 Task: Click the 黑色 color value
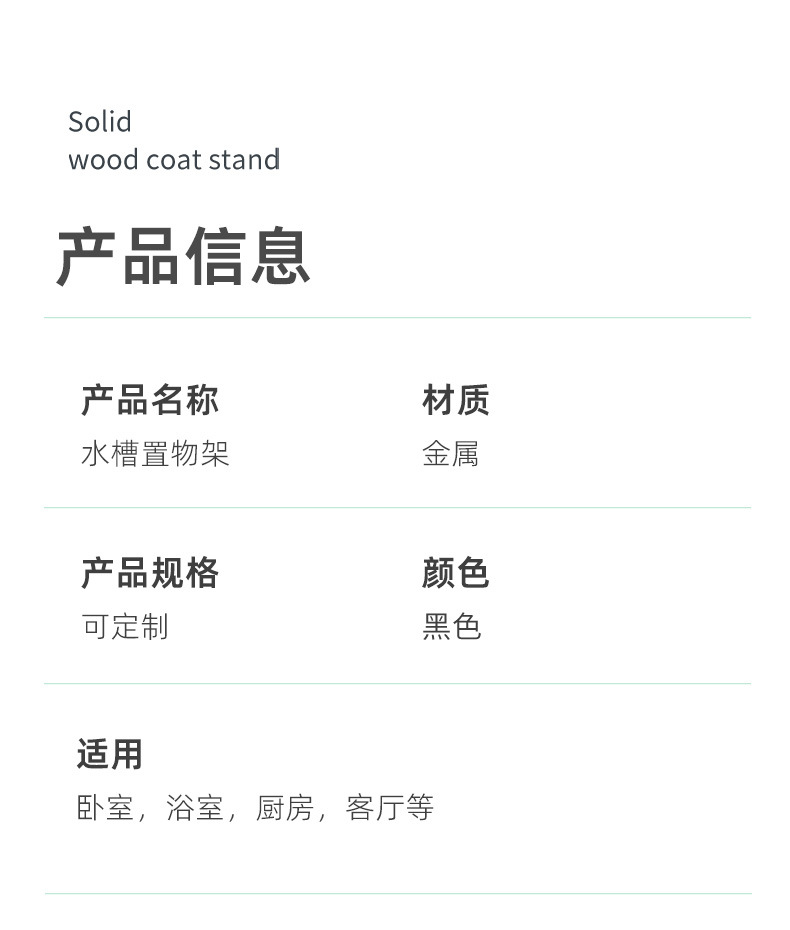[x=451, y=627]
